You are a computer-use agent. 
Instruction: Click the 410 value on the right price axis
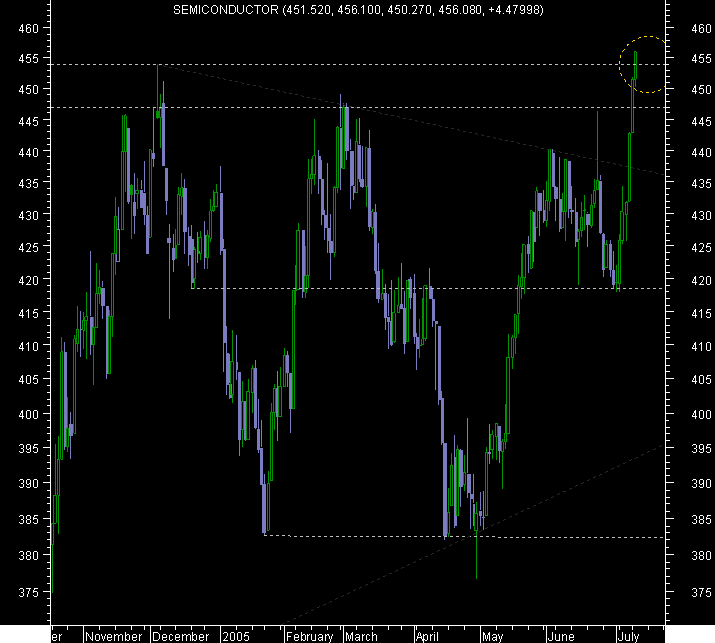701,346
